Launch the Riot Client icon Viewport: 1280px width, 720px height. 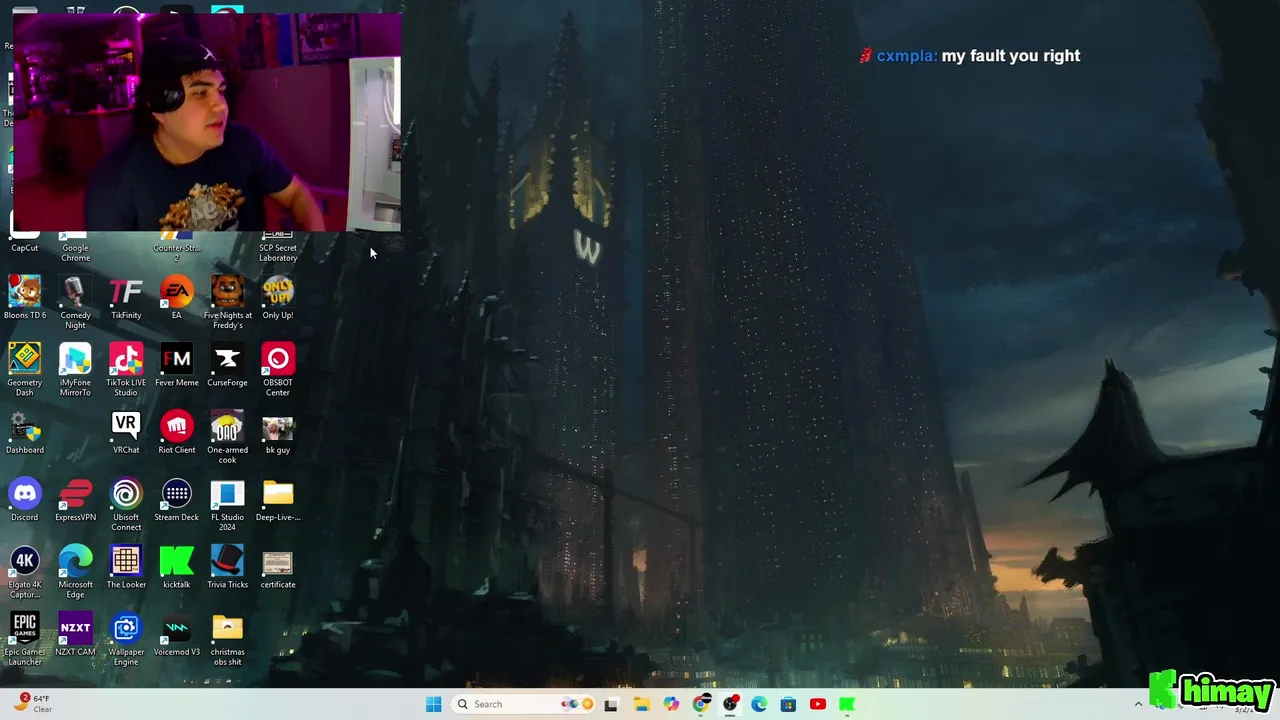(176, 433)
